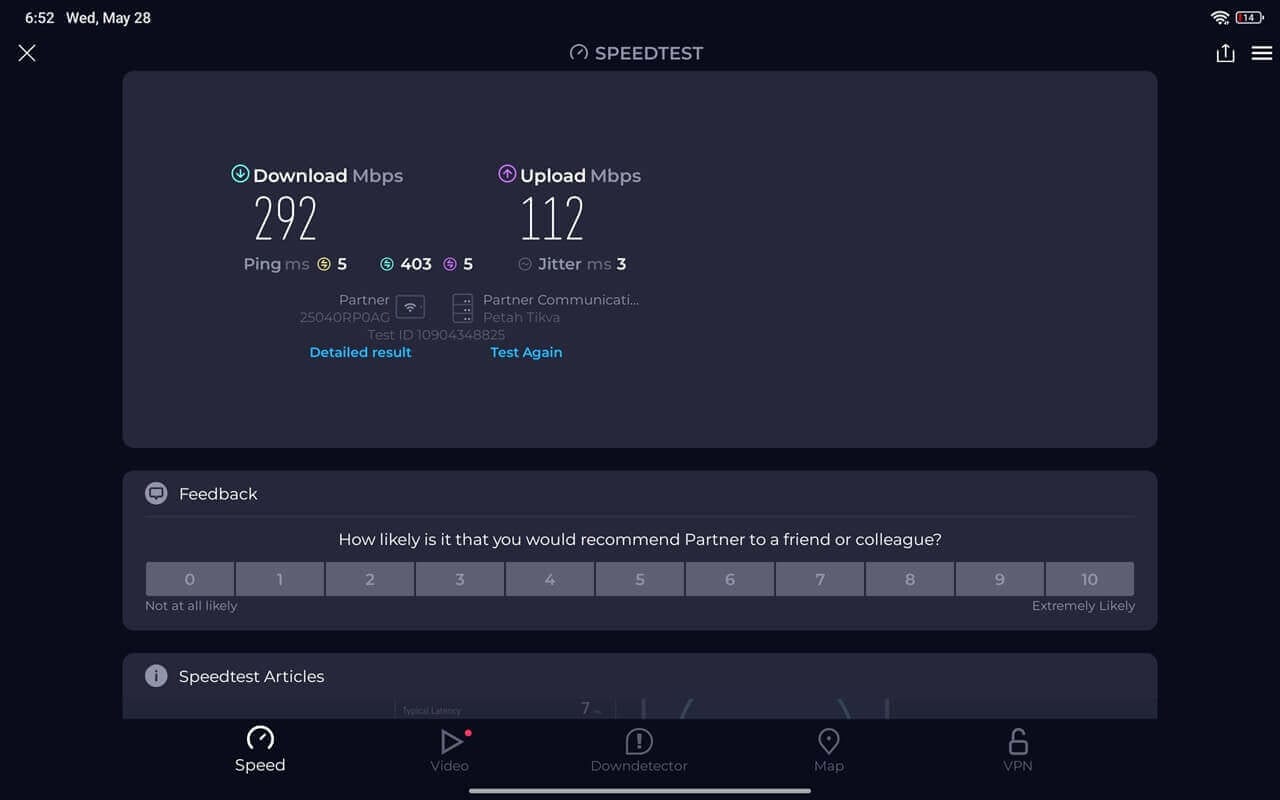Open Detailed result link
1280x800 pixels.
360,352
